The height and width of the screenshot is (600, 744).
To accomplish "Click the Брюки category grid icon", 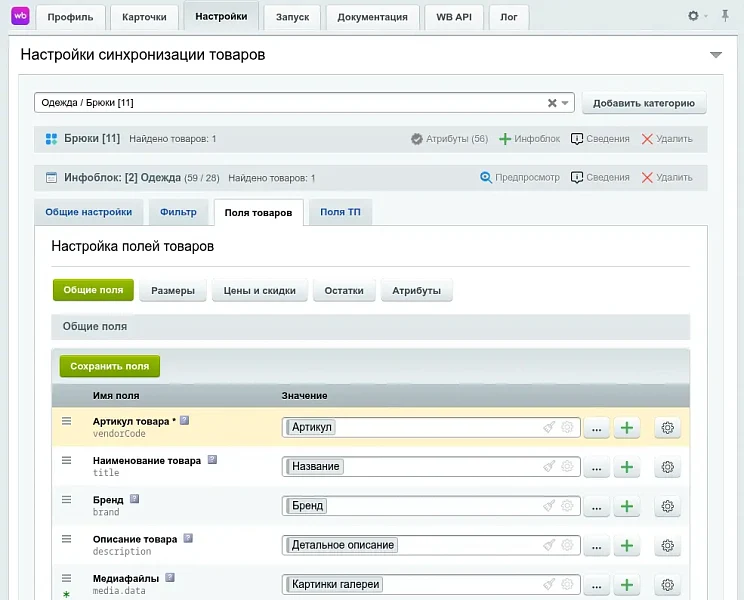I will point(51,139).
